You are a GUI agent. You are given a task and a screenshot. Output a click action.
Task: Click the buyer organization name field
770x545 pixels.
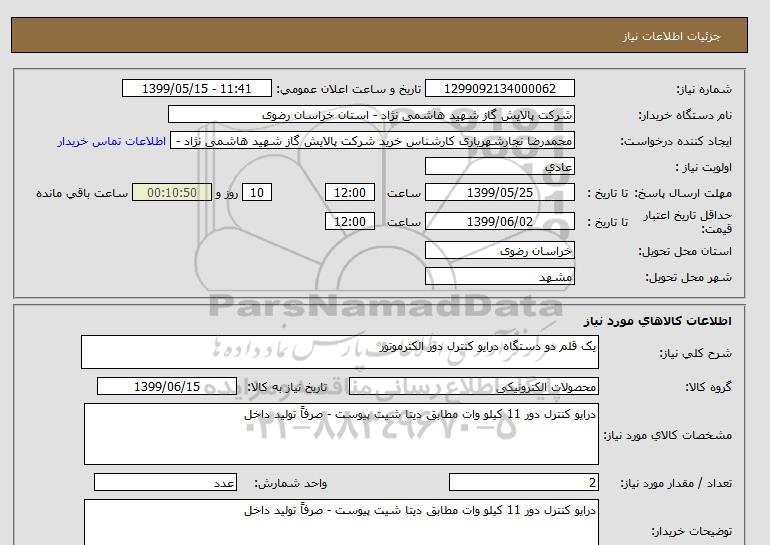(371, 114)
